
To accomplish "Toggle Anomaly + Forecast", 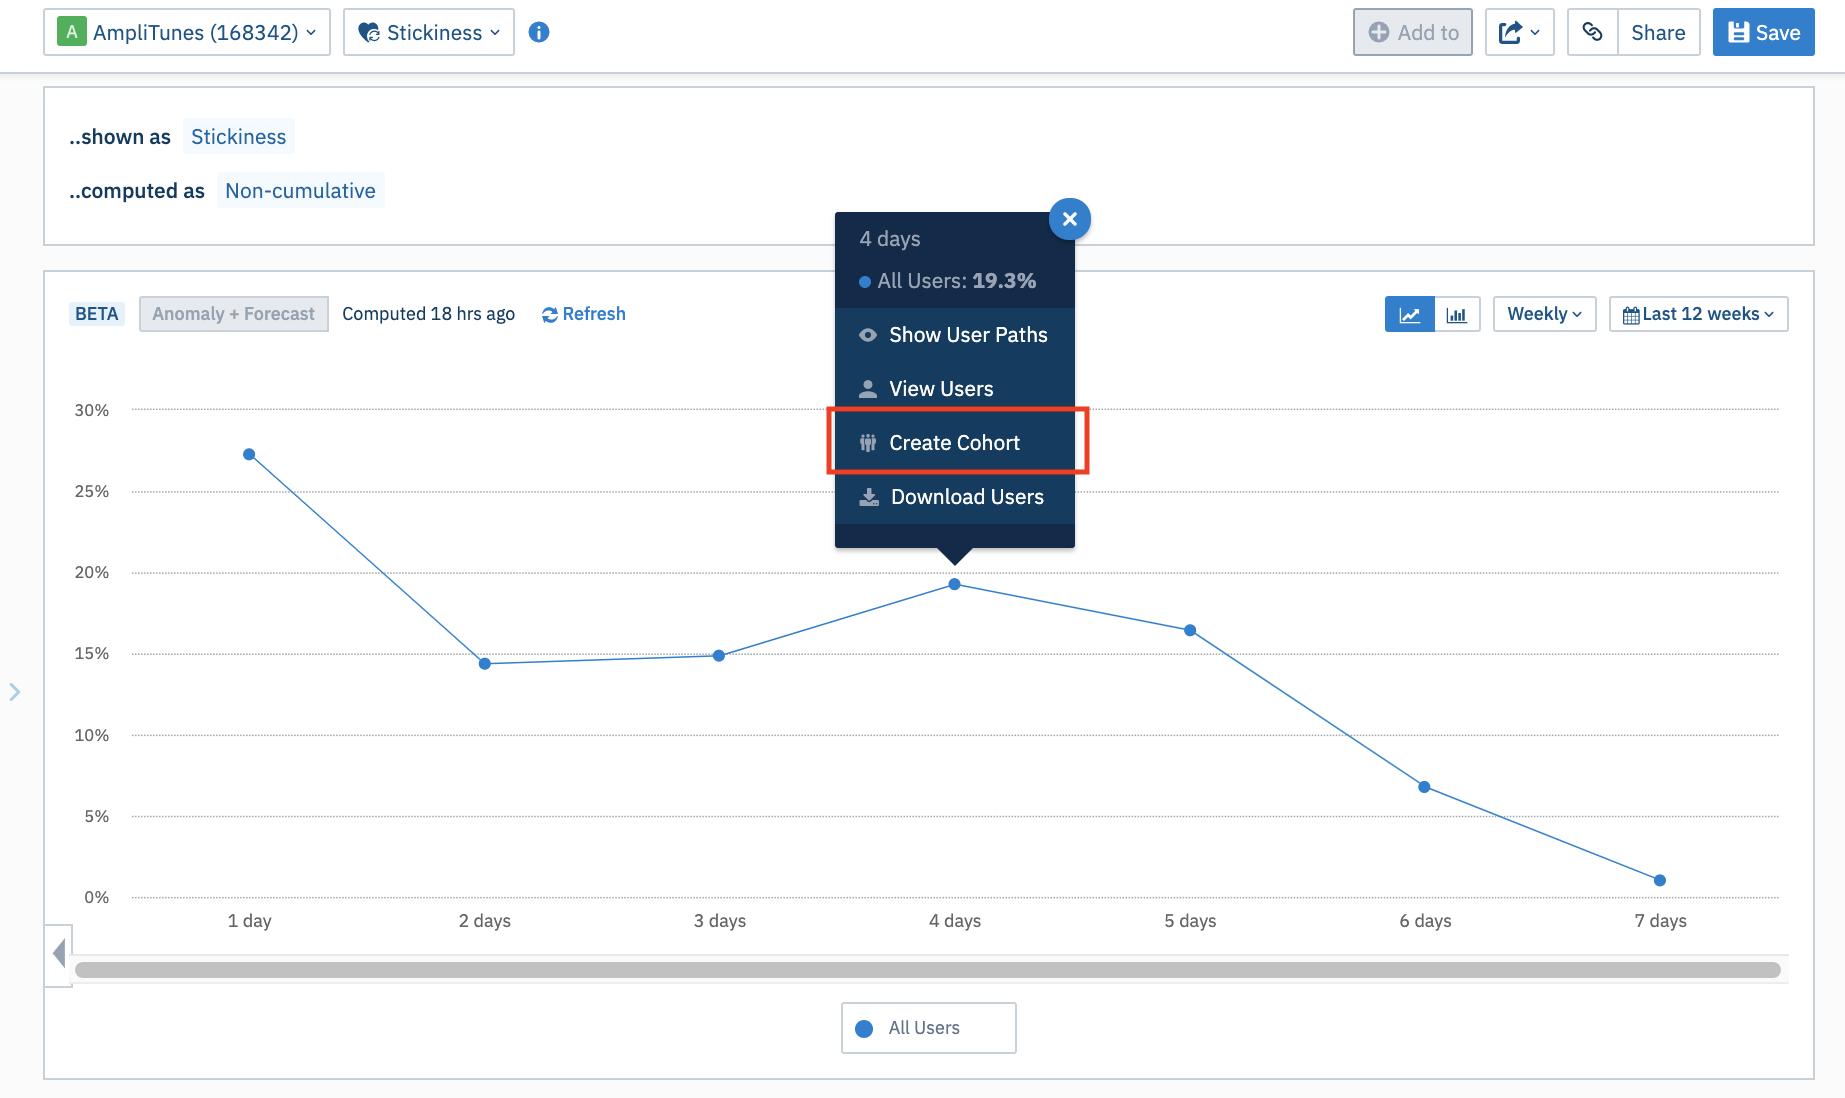I will tap(233, 314).
